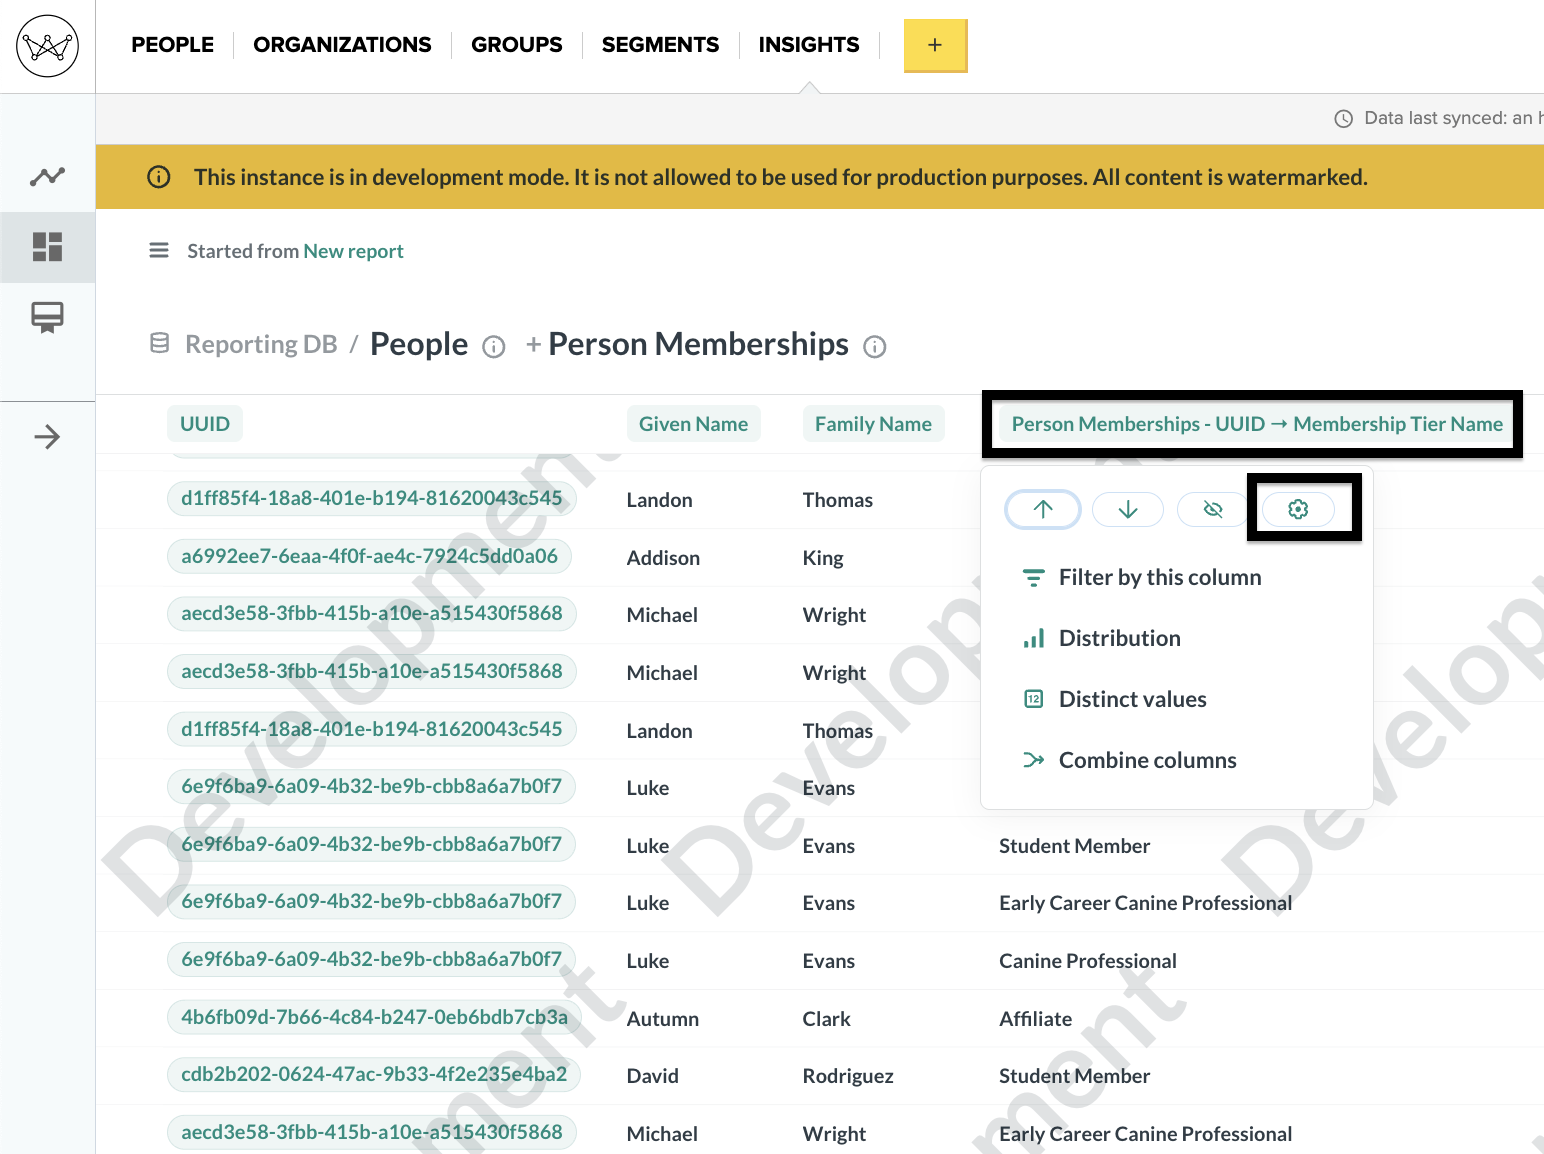Click the yellow plus button
The height and width of the screenshot is (1154, 1544).
click(935, 45)
